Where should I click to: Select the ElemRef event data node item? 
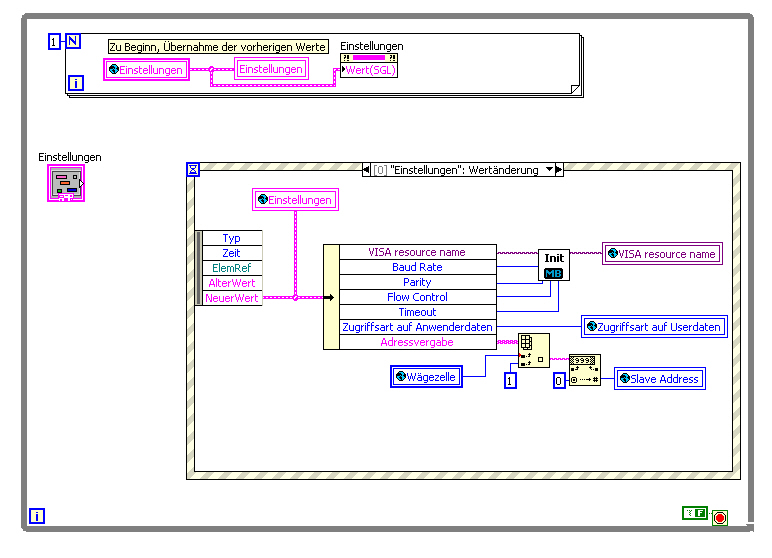[x=232, y=268]
